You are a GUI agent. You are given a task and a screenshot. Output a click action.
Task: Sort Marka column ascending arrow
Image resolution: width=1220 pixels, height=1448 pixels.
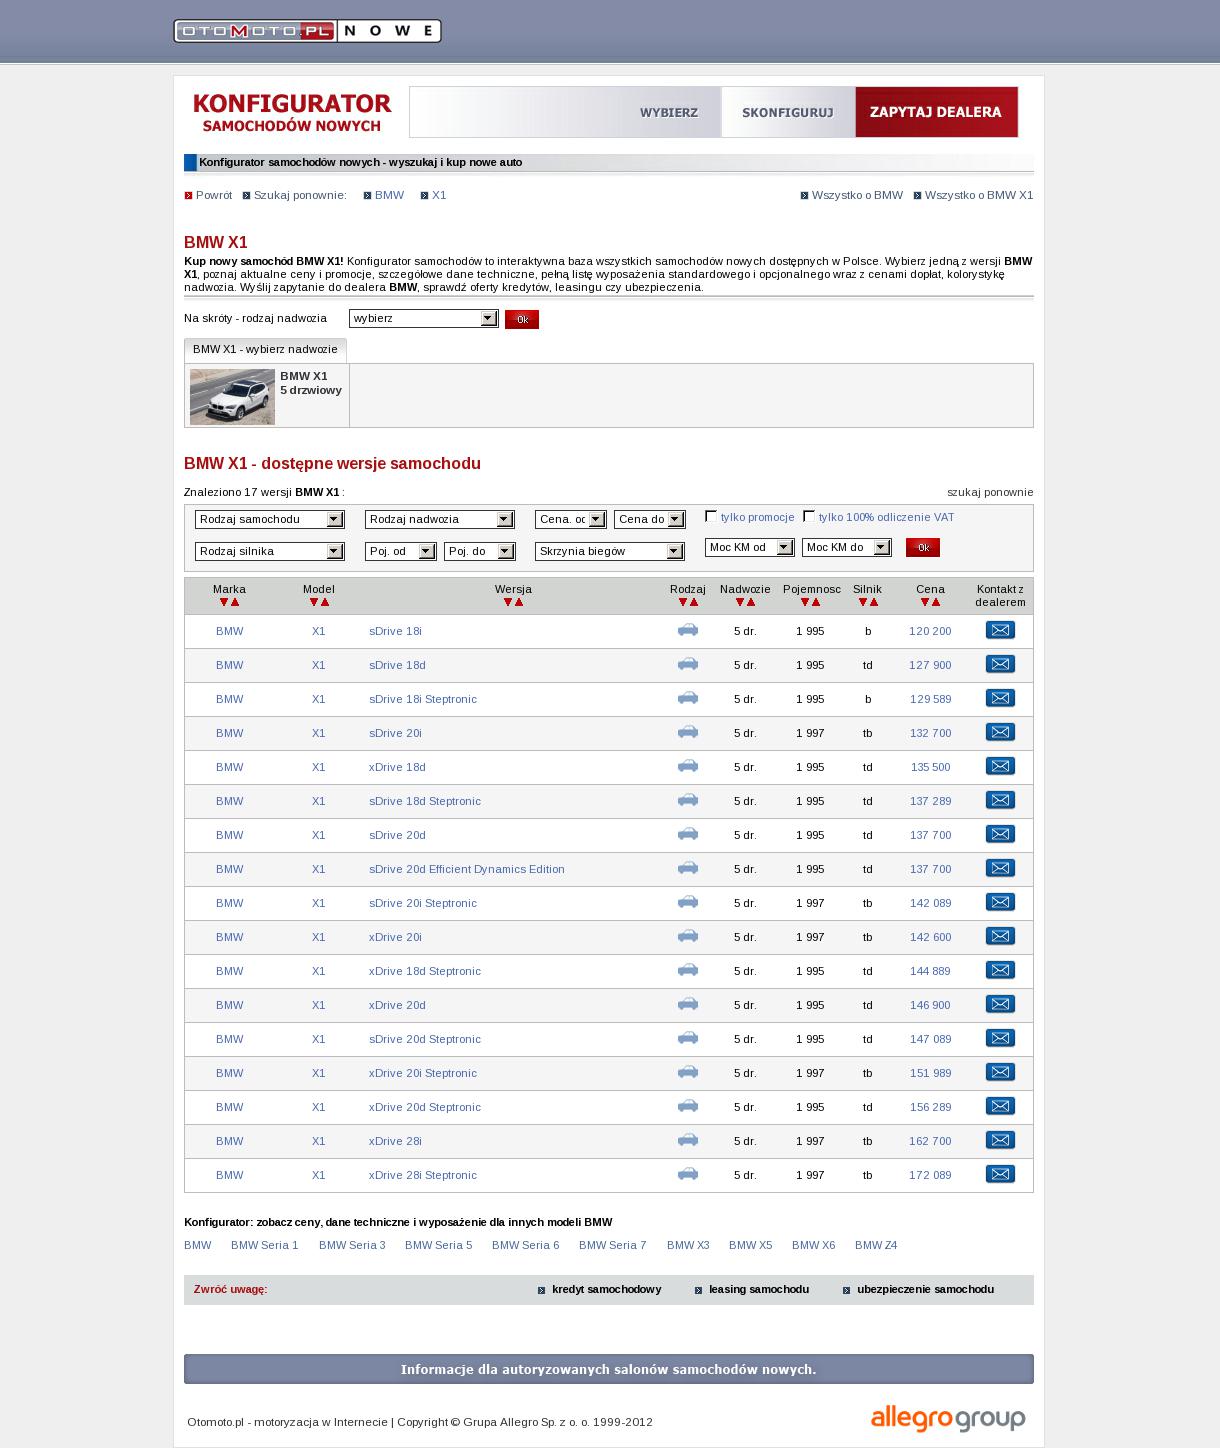235,602
